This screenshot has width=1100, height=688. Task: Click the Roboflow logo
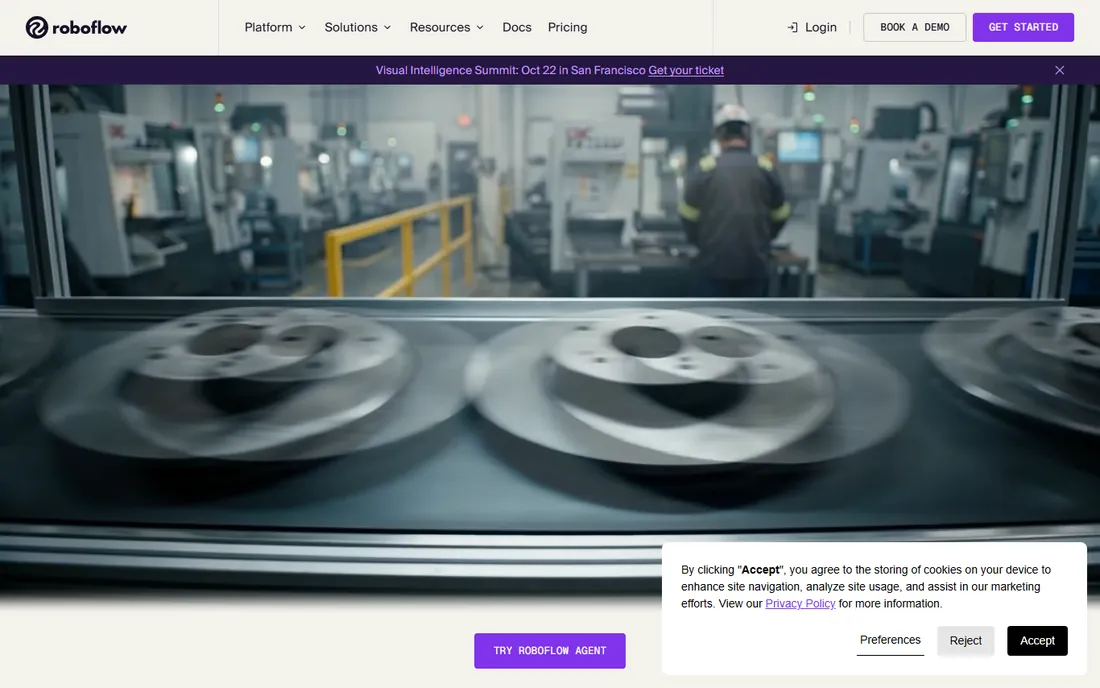click(76, 27)
